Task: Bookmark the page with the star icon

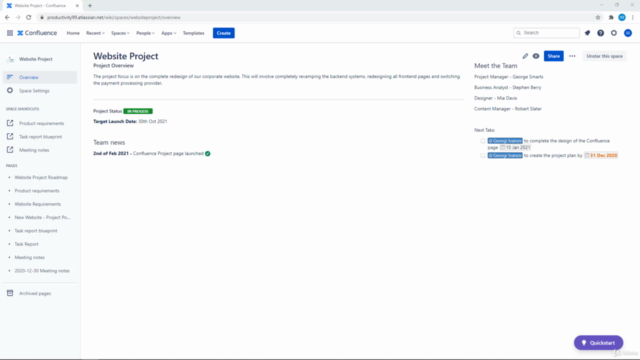Action: (598, 18)
